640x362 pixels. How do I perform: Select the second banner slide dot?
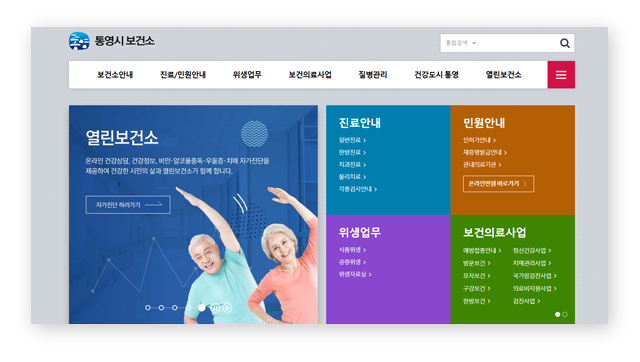(x=161, y=308)
